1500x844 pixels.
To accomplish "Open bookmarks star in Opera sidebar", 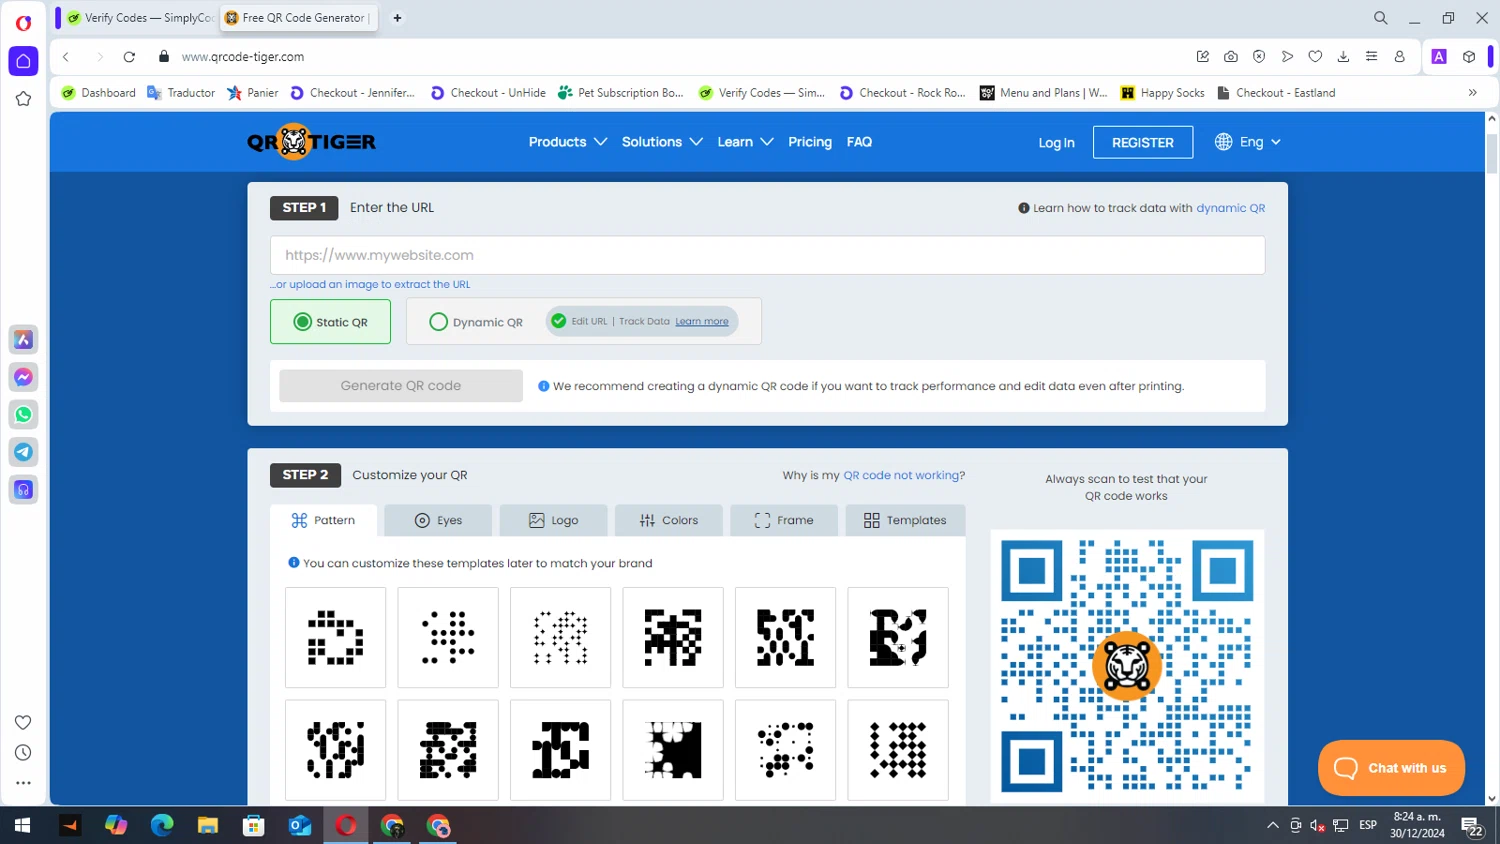I will point(23,99).
